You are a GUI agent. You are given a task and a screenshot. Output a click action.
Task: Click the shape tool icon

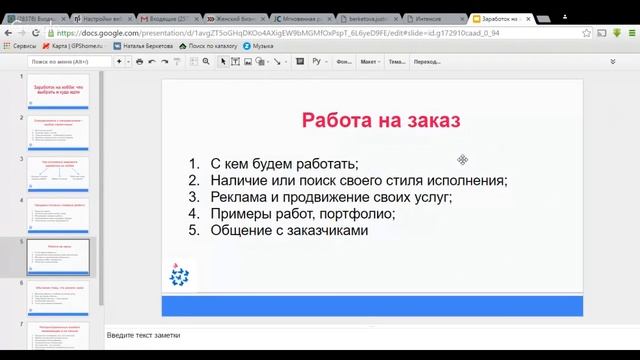(x=260, y=62)
